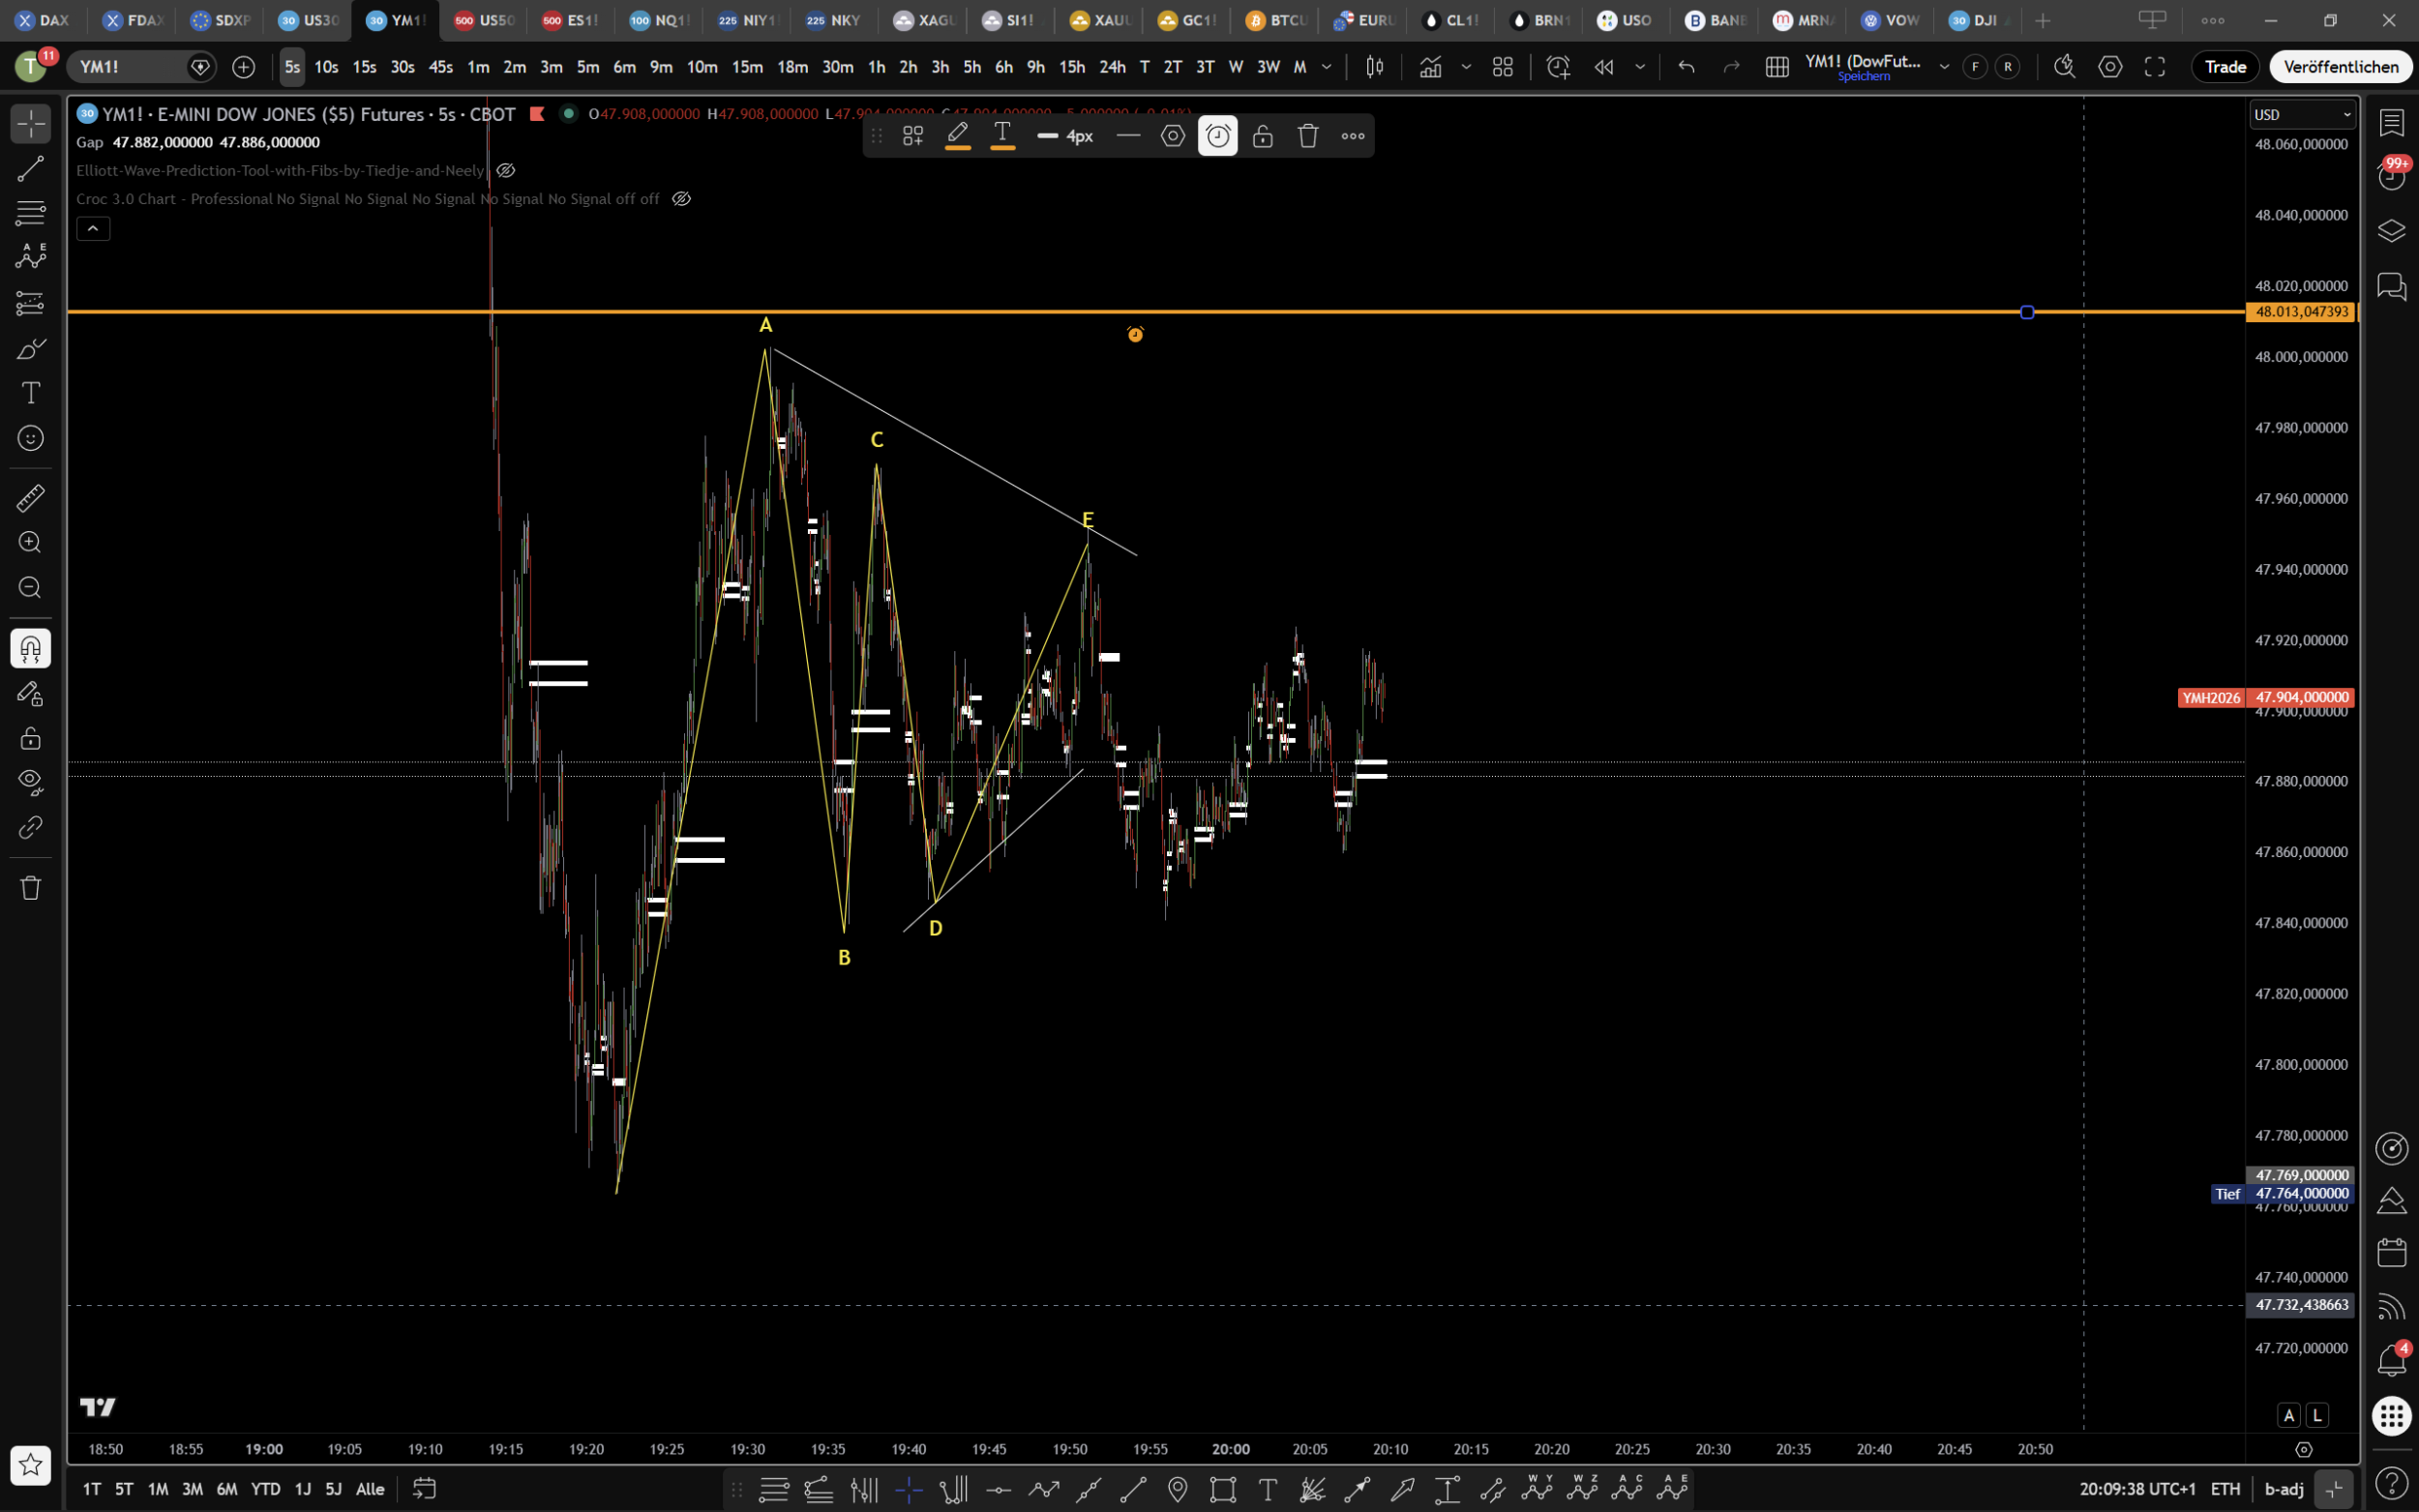The image size is (2419, 1512).
Task: Select the trend line drawing tool
Action: click(30, 169)
